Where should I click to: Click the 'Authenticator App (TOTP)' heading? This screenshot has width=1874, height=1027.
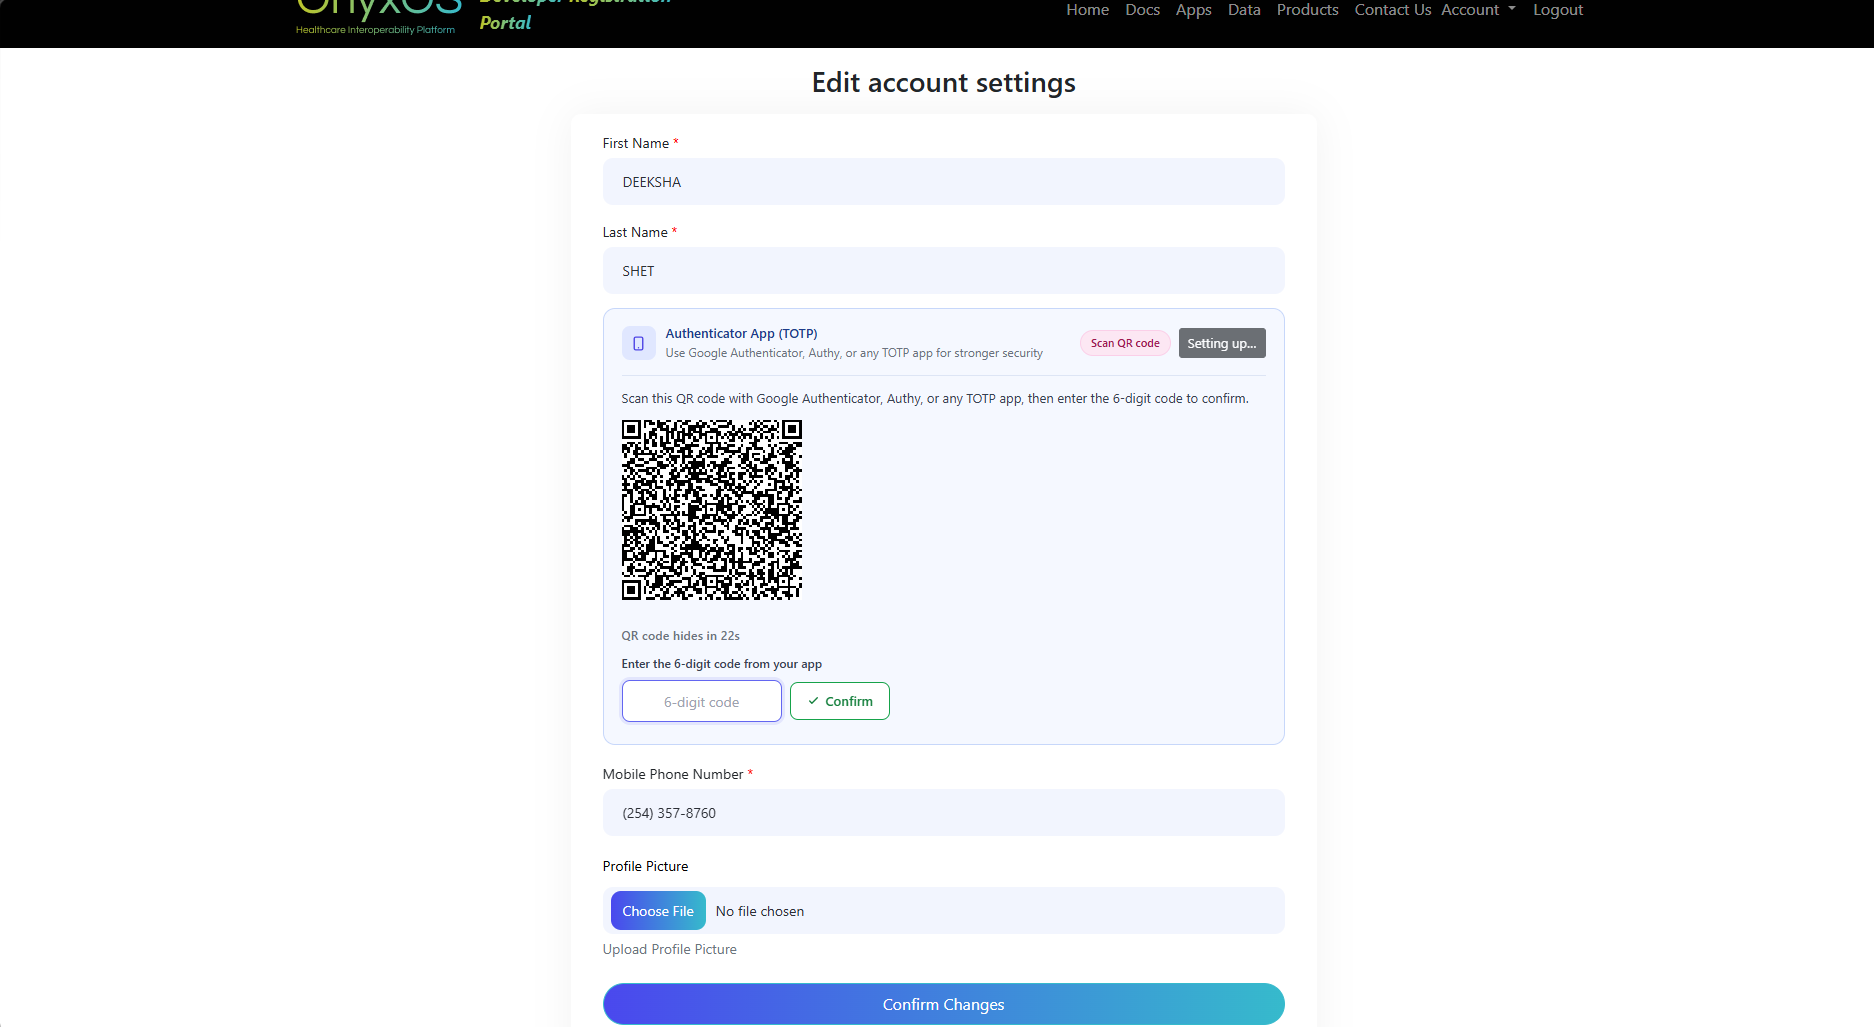tap(741, 334)
